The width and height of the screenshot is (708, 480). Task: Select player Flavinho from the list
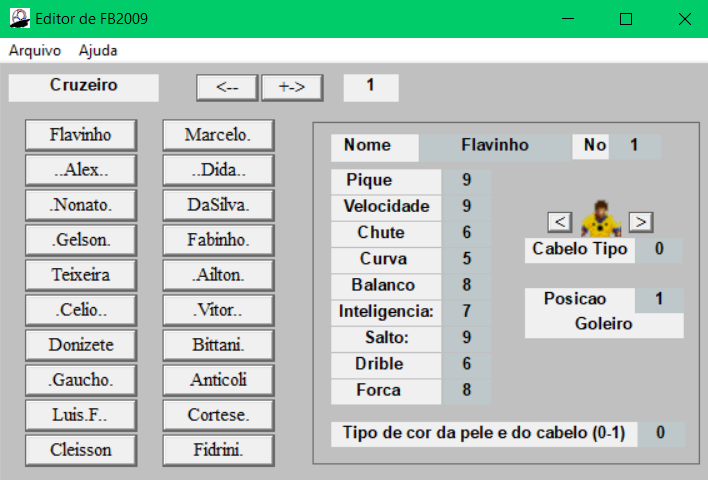[81, 135]
